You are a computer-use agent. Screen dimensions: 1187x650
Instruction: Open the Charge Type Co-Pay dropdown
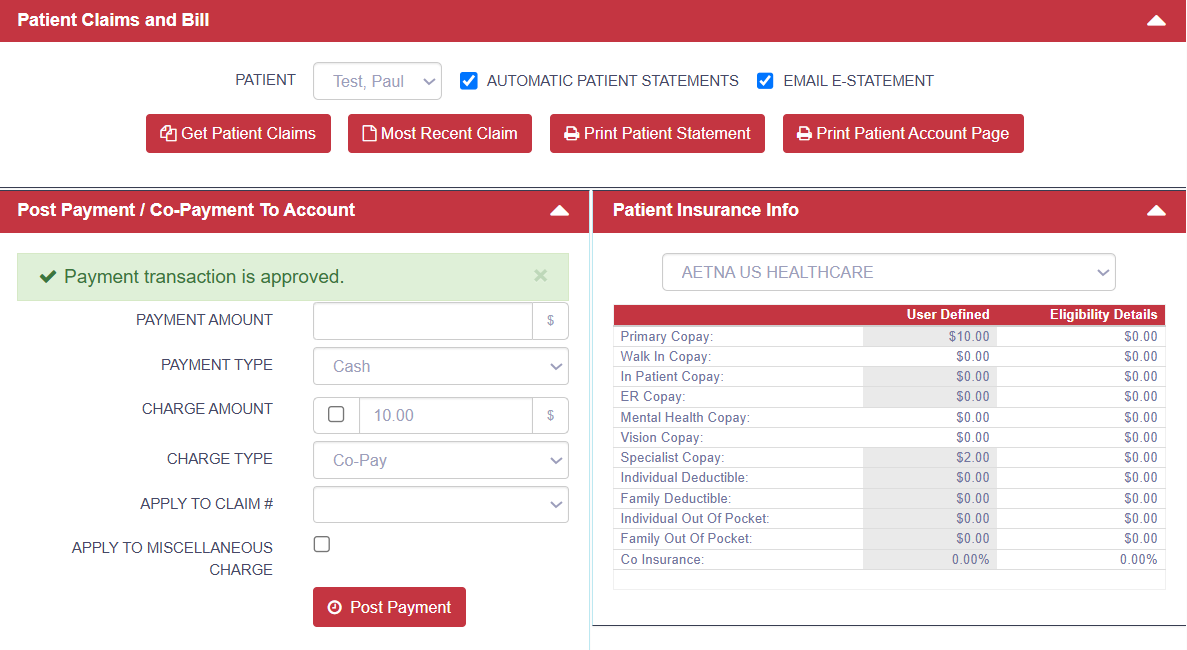coord(440,460)
